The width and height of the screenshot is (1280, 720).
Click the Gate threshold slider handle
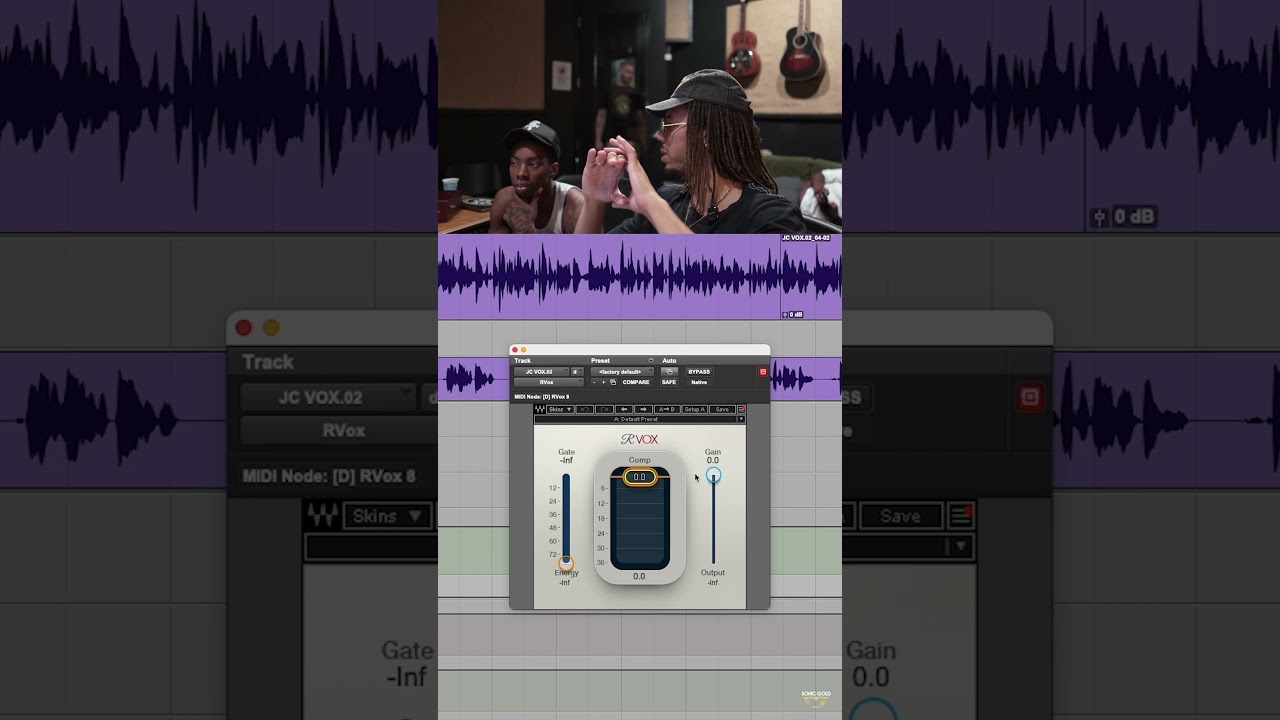[566, 563]
